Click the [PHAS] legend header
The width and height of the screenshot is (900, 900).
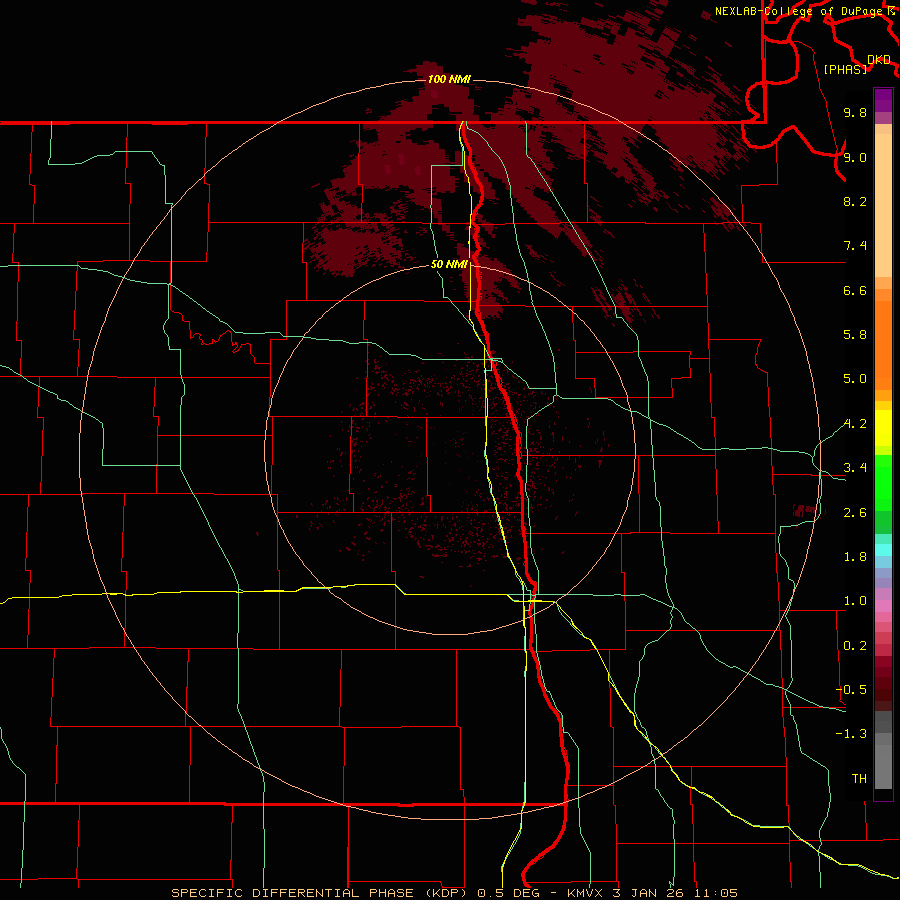pos(845,69)
